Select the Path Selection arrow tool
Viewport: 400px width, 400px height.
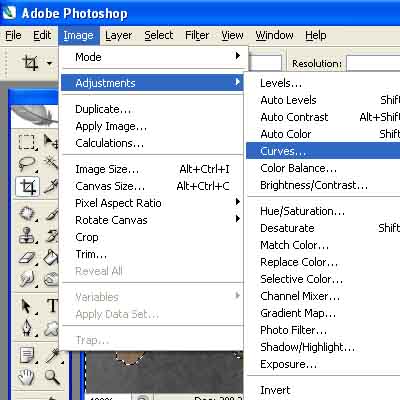27,306
